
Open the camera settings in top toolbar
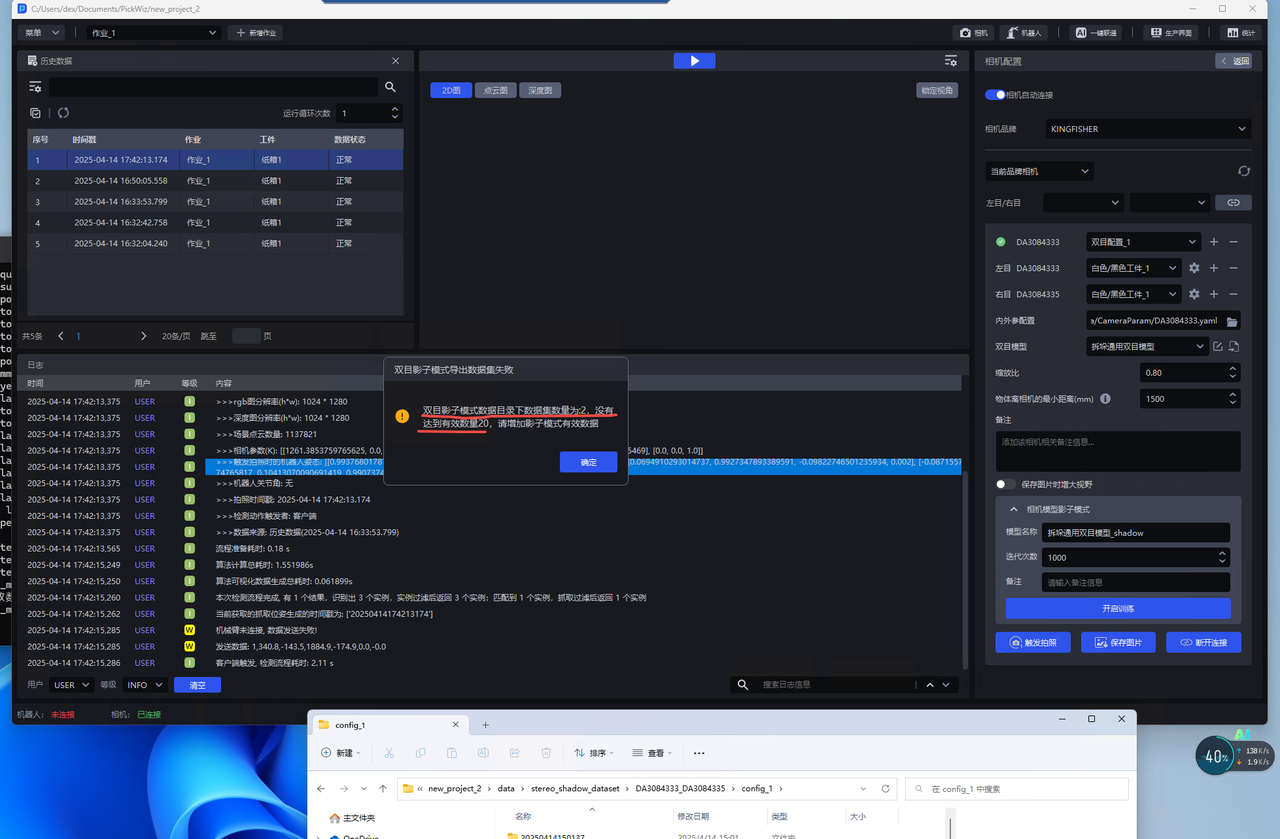tap(973, 33)
